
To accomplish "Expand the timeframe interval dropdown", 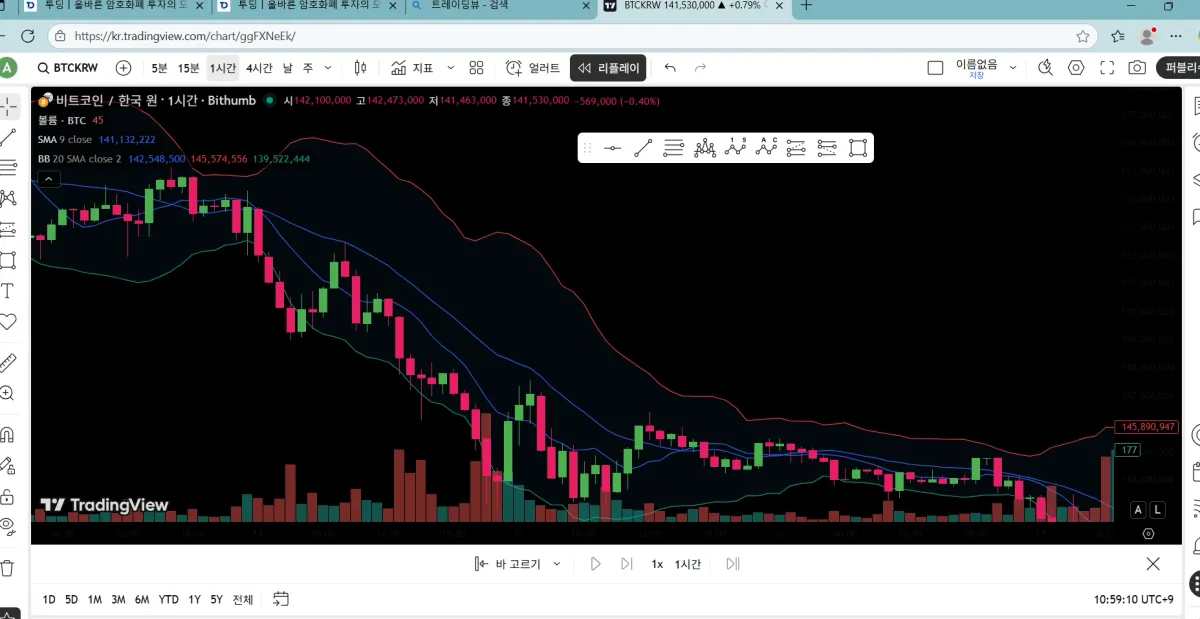I will (330, 68).
